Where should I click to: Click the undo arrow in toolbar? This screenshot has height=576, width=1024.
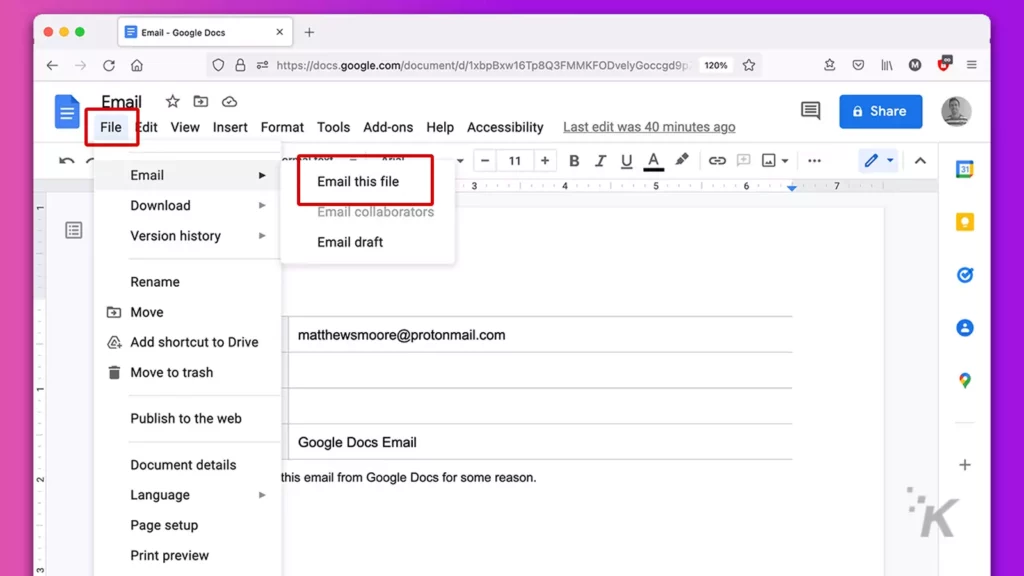67,161
